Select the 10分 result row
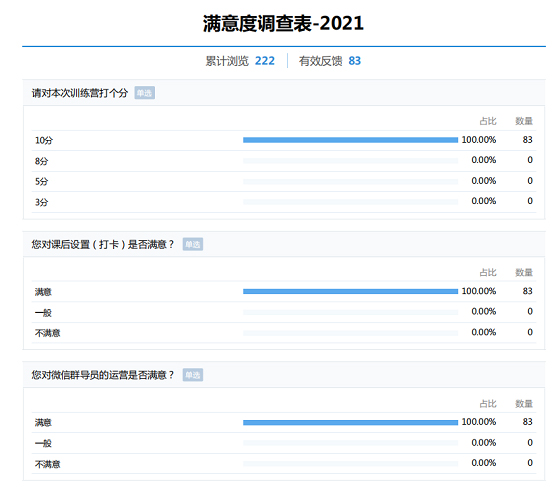The width and height of the screenshot is (560, 490). 284,140
